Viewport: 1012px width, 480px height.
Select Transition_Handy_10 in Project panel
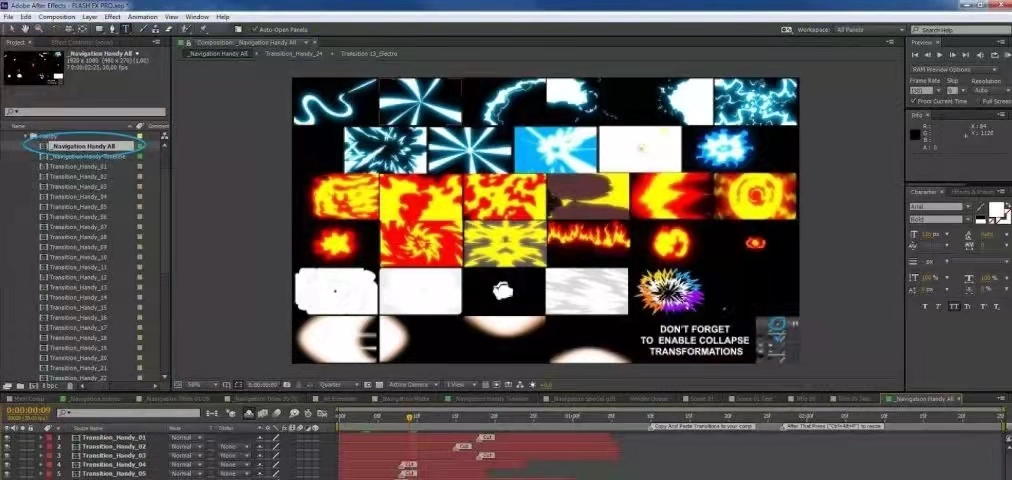click(x=77, y=257)
